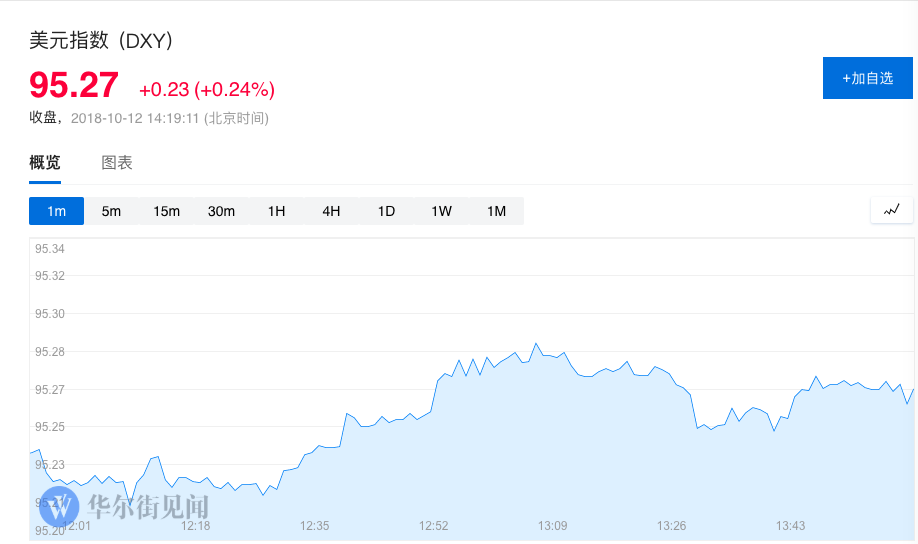Select the 4H chart interval
Screen dimensions: 918x544
[331, 211]
